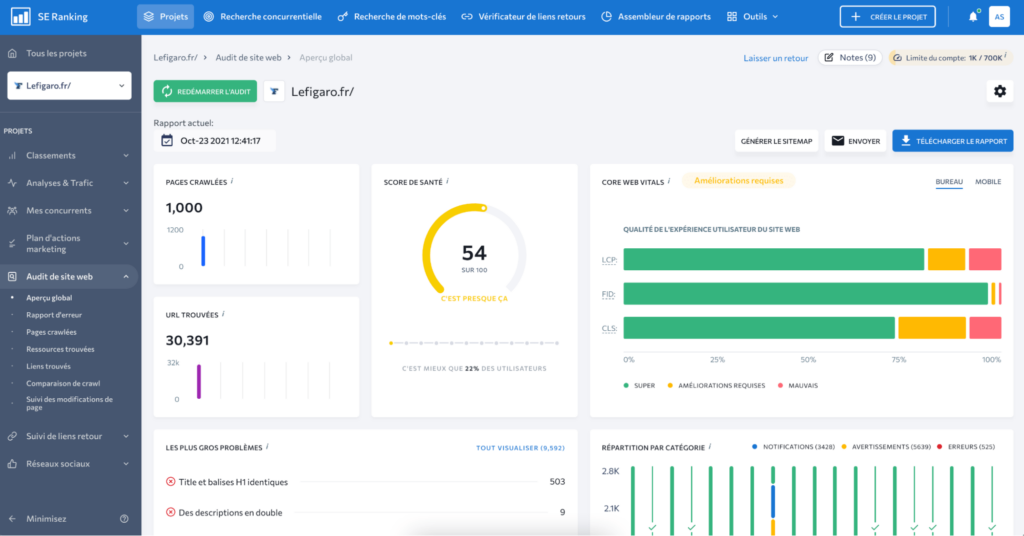1024x536 pixels.
Task: Collapse the Audit de site web chevron
Action: pos(126,276)
